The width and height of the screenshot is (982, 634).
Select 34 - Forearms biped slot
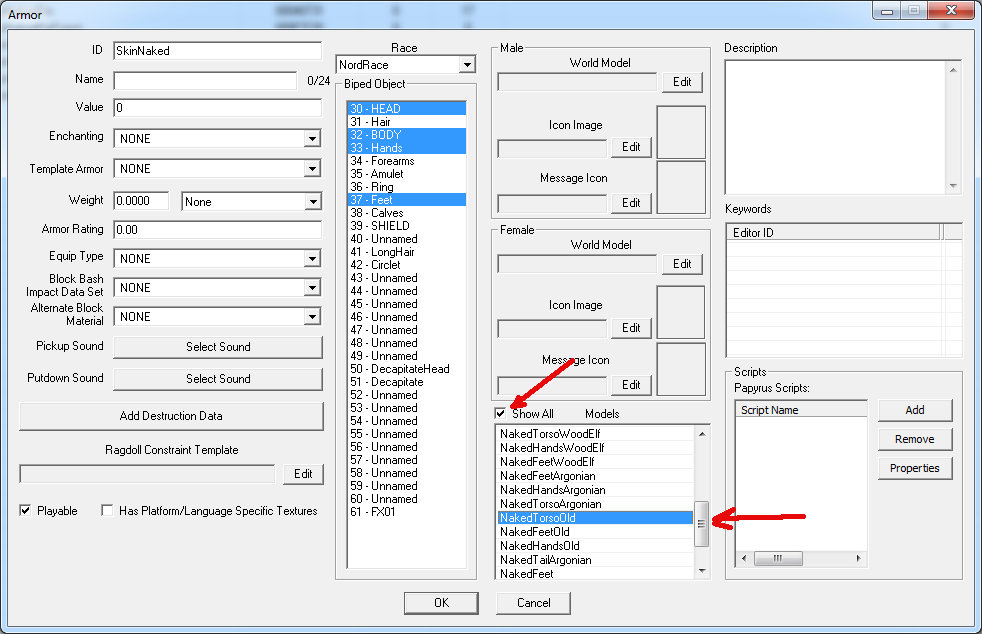(407, 161)
